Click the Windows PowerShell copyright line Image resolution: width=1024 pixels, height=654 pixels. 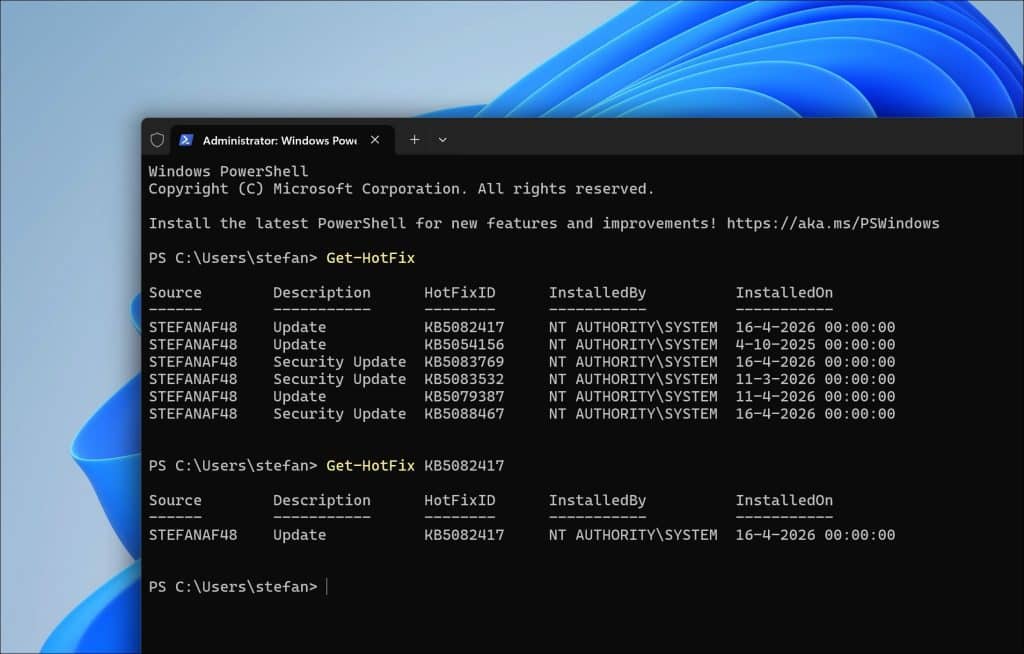(401, 188)
